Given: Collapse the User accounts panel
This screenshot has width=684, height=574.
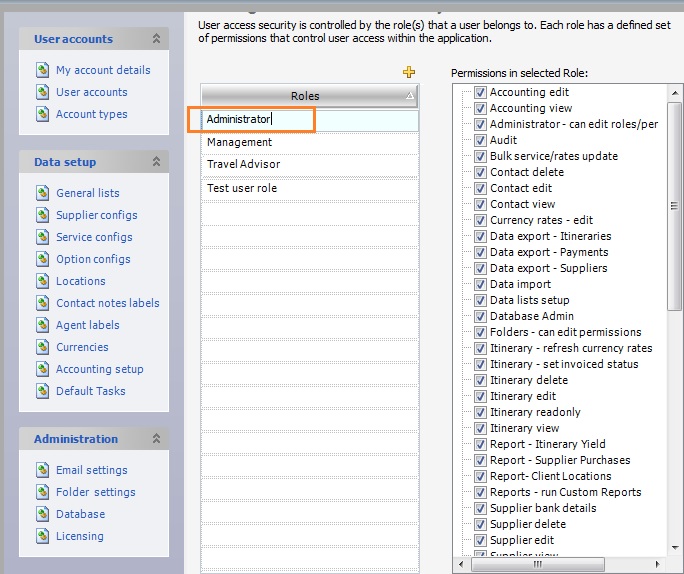Looking at the screenshot, I should pyautogui.click(x=156, y=39).
